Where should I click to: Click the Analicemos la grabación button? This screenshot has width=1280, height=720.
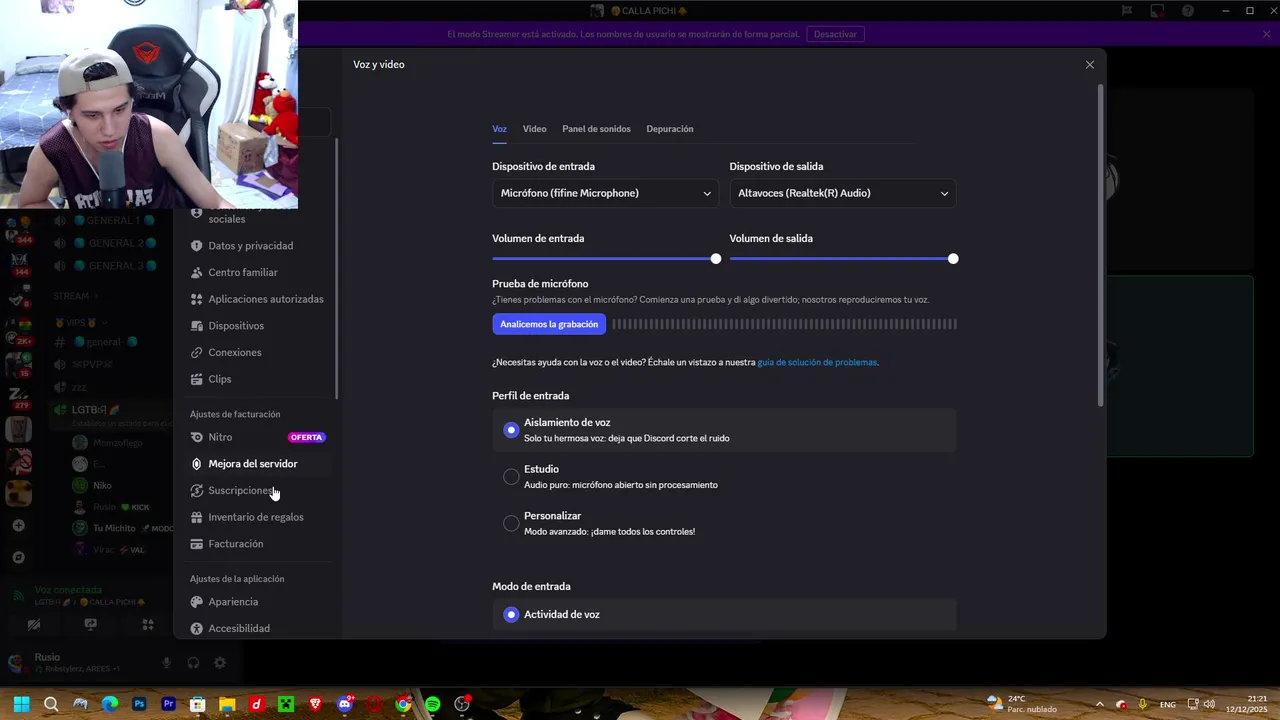coord(549,324)
